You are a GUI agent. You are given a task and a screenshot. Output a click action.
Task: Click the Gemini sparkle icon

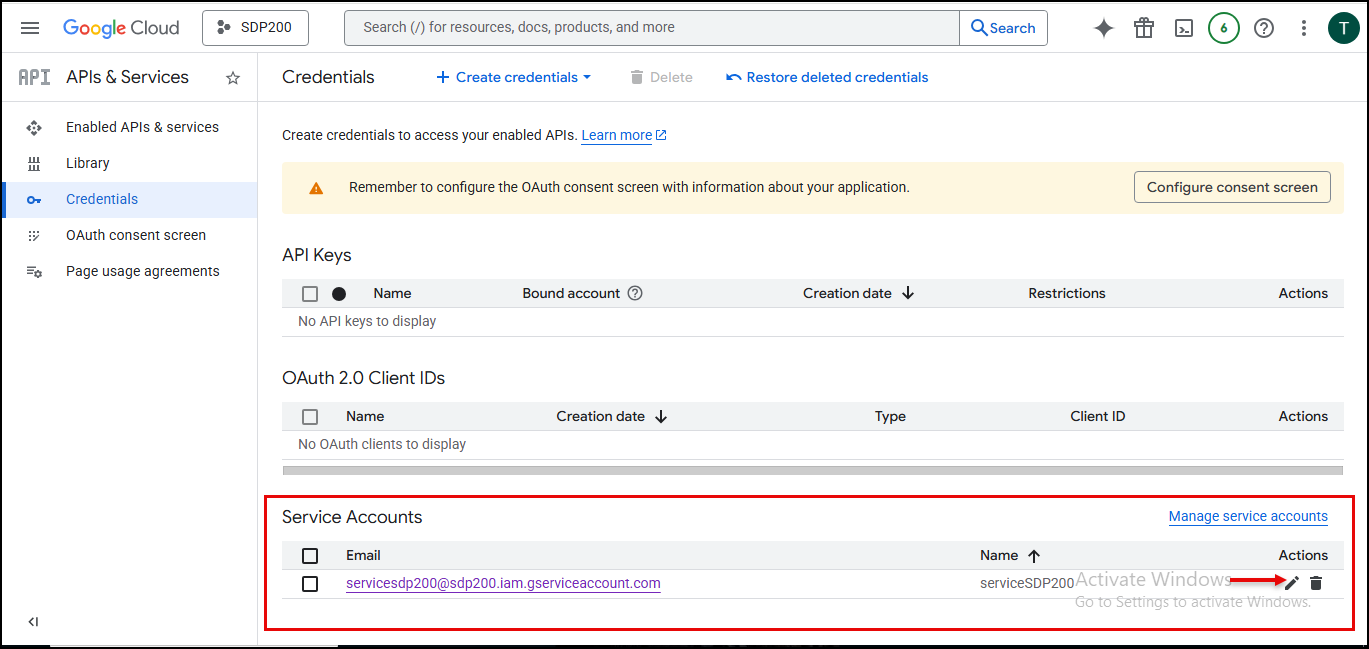pyautogui.click(x=1104, y=28)
